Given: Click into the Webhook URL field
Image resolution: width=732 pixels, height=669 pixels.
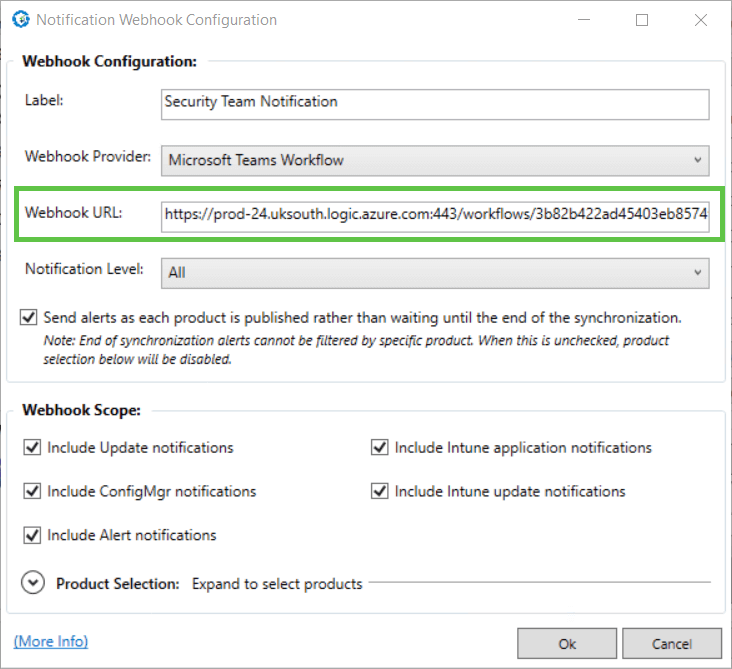Looking at the screenshot, I should coord(435,217).
